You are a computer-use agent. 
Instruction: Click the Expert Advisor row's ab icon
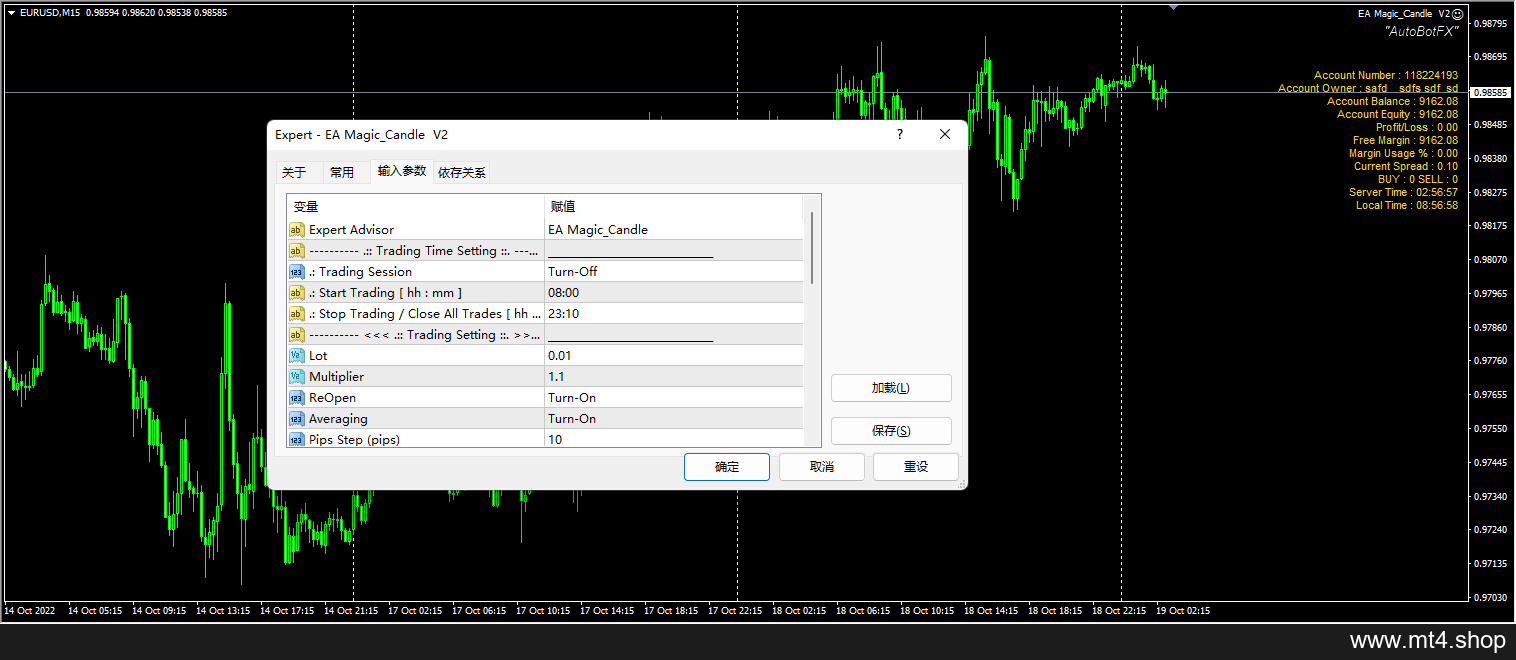297,230
